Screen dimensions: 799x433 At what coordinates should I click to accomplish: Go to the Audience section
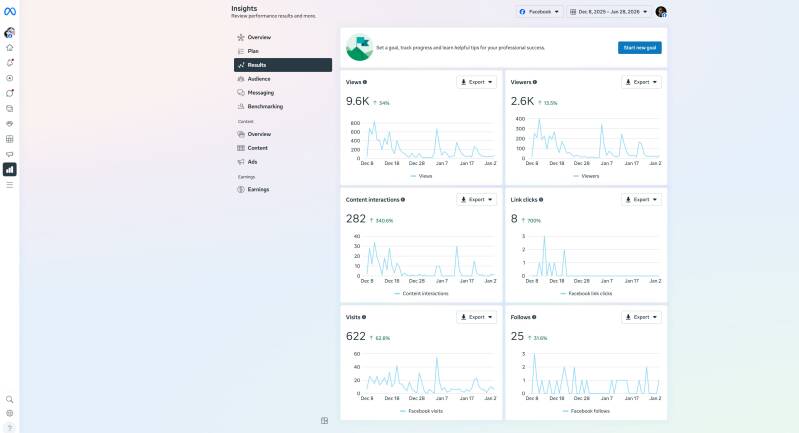point(259,78)
